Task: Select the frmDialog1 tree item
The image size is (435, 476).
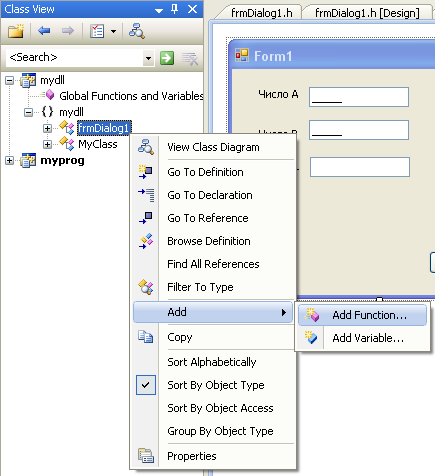Action: (x=104, y=128)
